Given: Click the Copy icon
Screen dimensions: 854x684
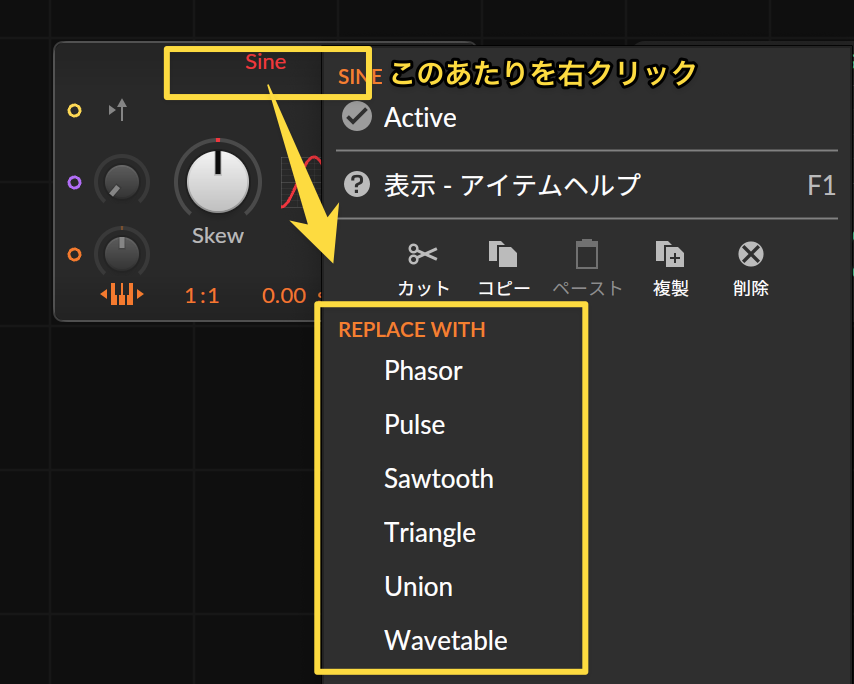Looking at the screenshot, I should 503,254.
